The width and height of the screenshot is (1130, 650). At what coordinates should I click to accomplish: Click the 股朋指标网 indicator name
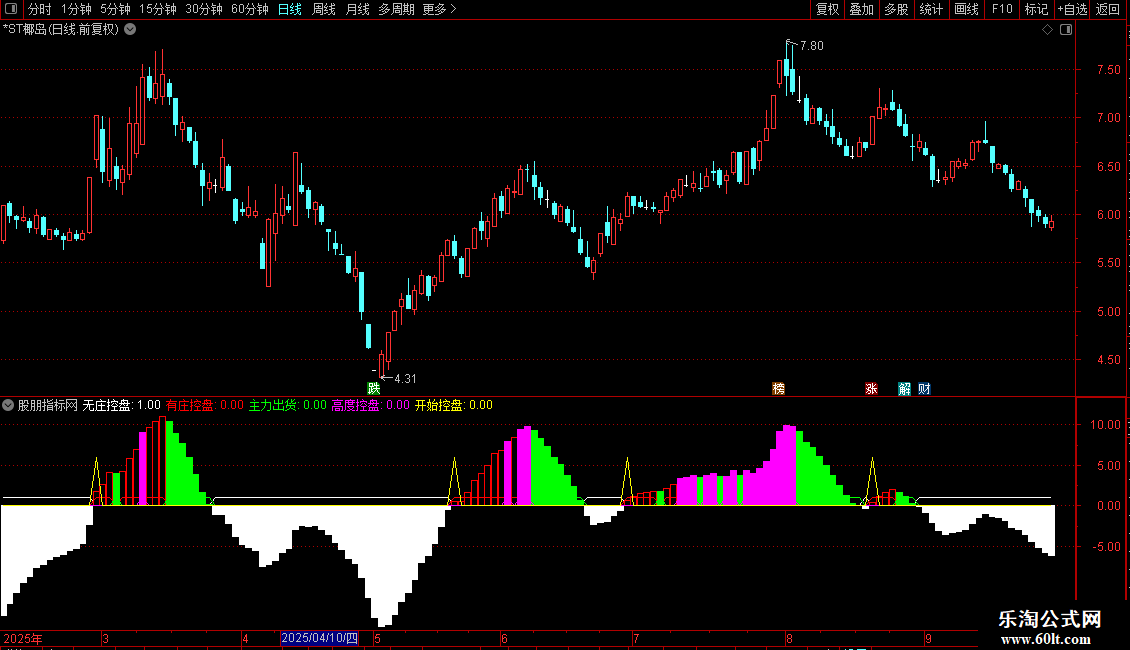pyautogui.click(x=48, y=405)
